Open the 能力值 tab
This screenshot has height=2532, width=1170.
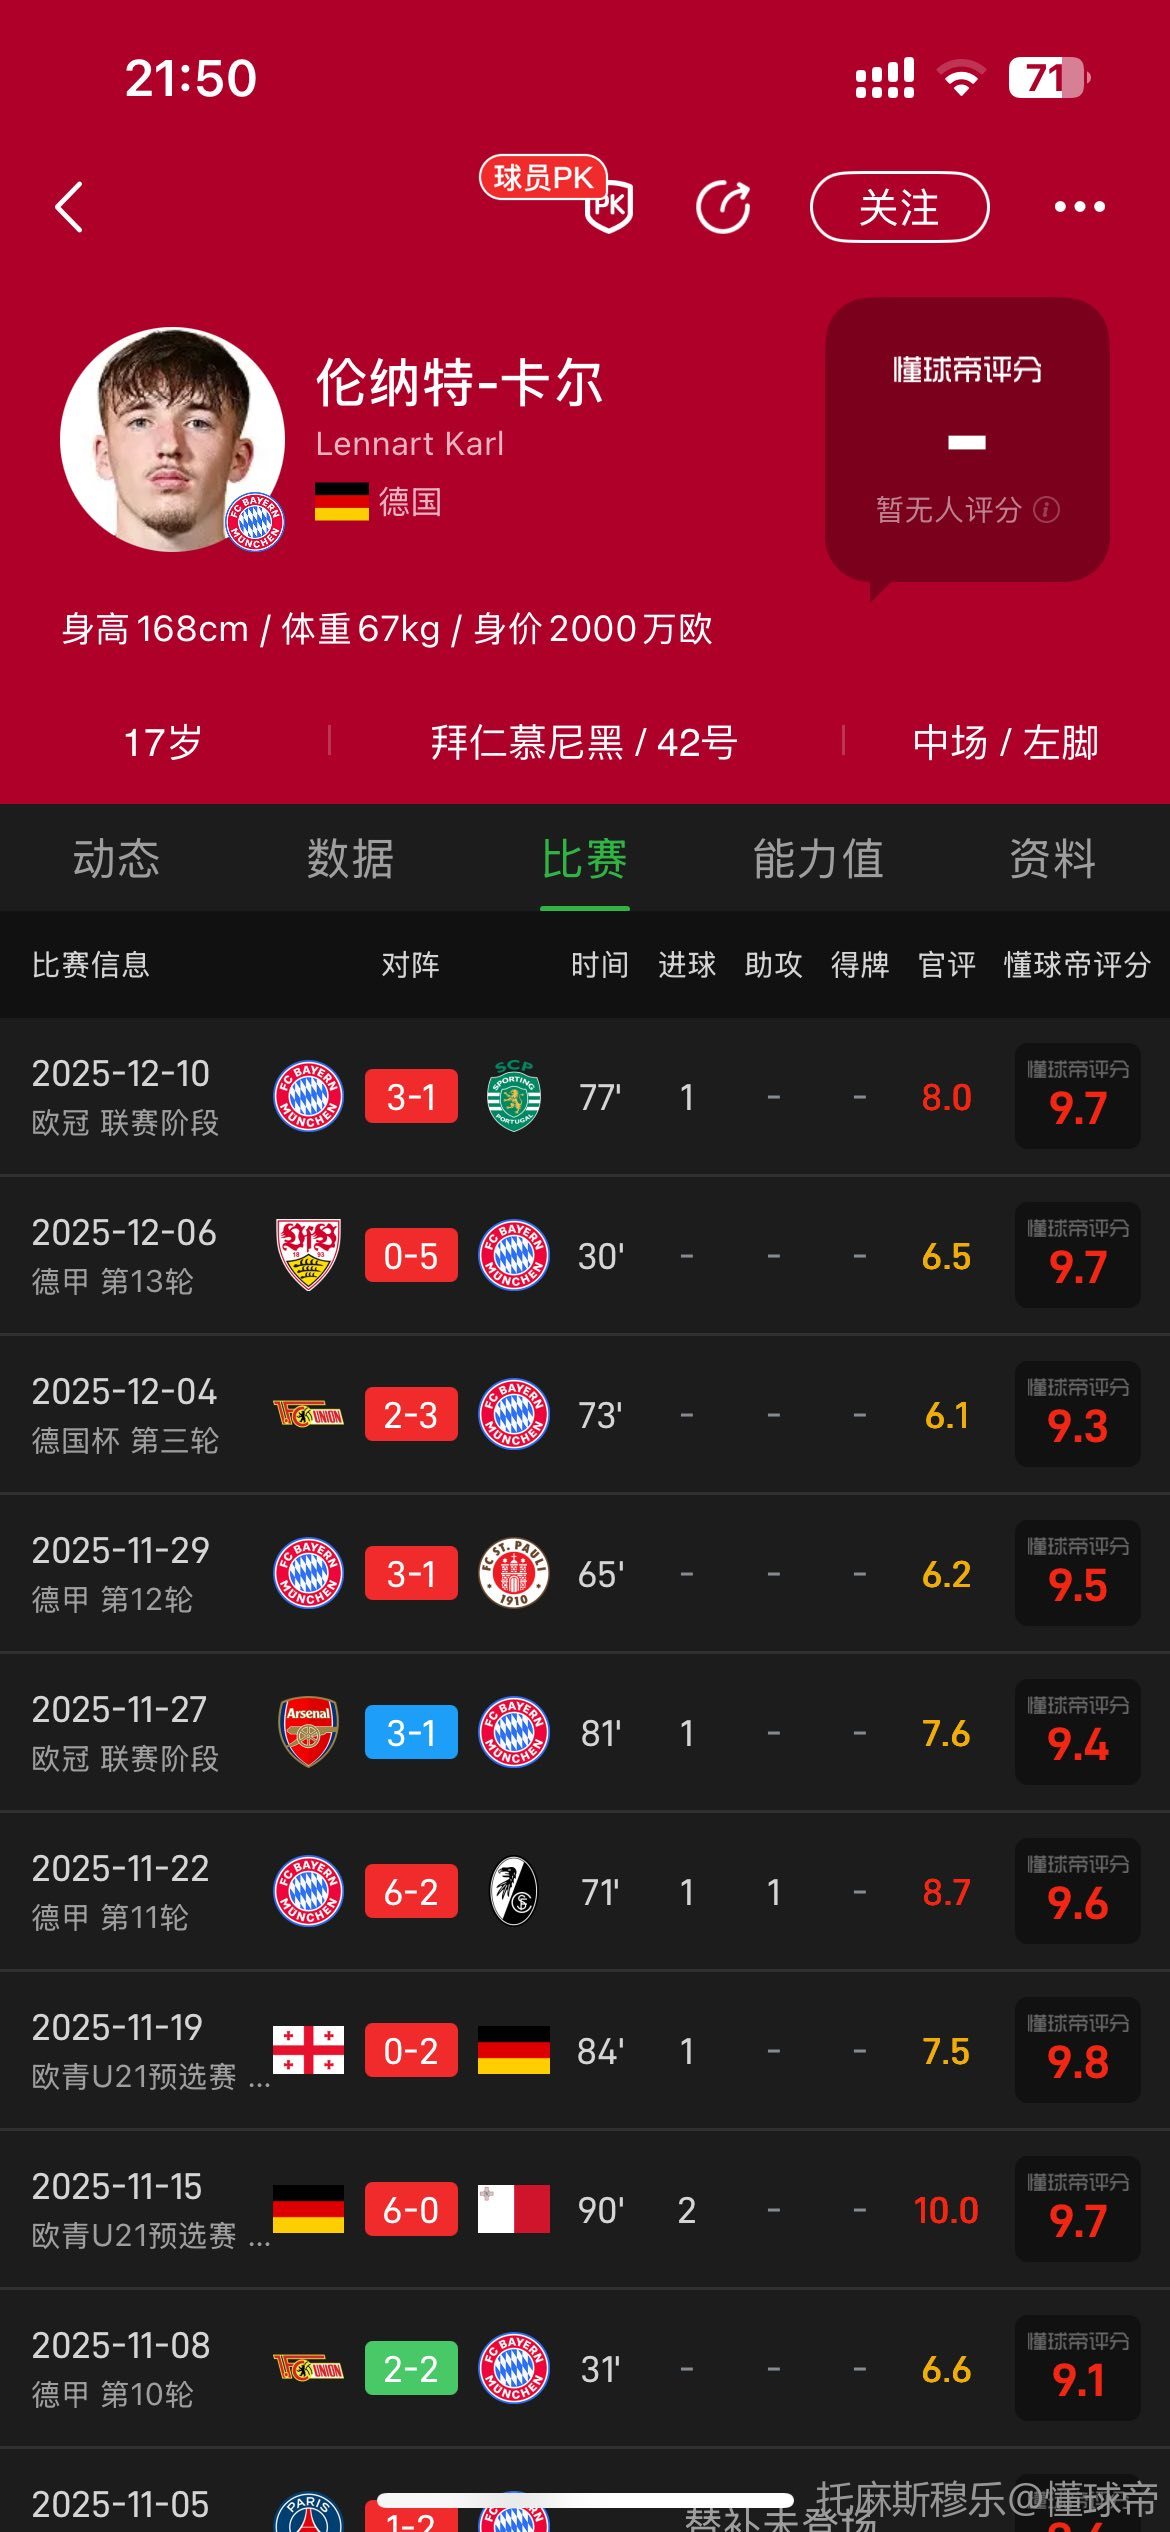(818, 858)
